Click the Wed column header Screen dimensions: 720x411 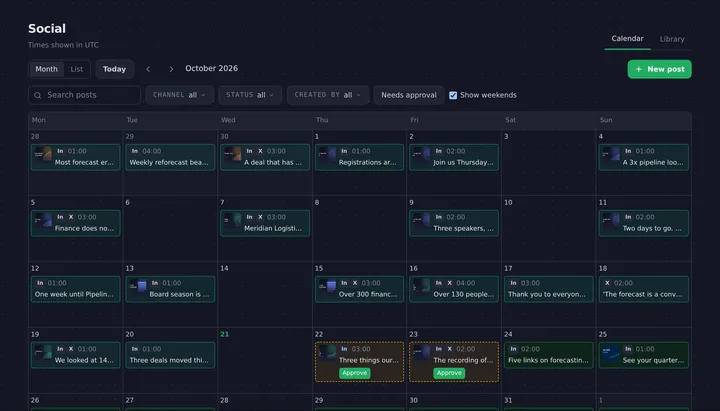tap(228, 120)
